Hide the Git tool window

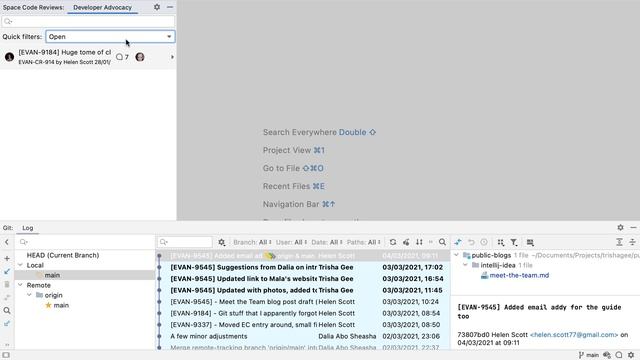tap(633, 227)
